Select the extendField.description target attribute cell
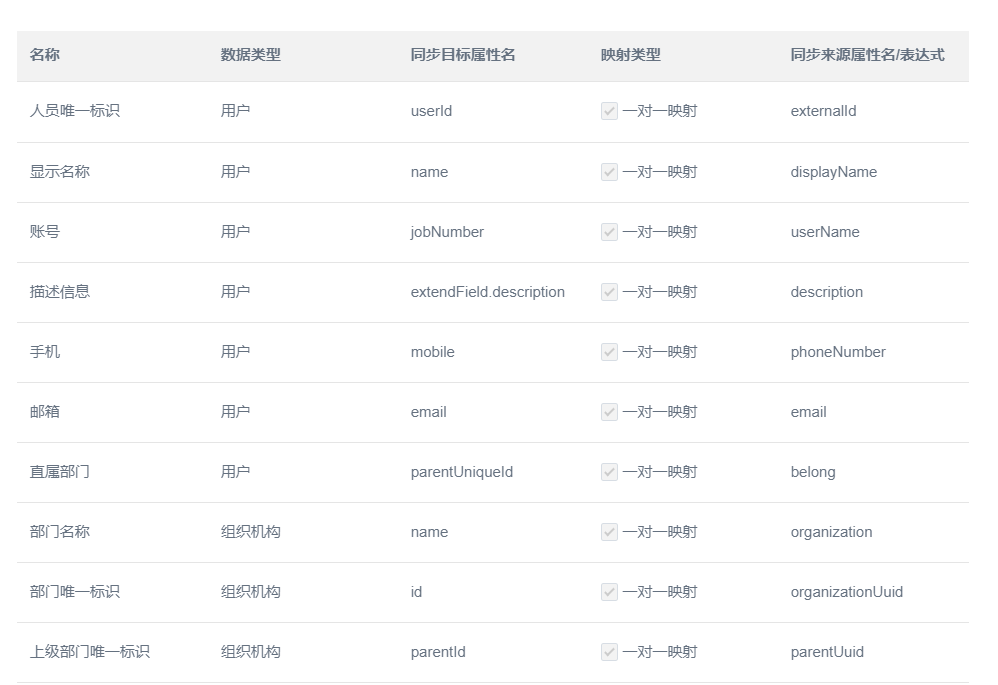Viewport: 998px width, 685px height. (487, 292)
